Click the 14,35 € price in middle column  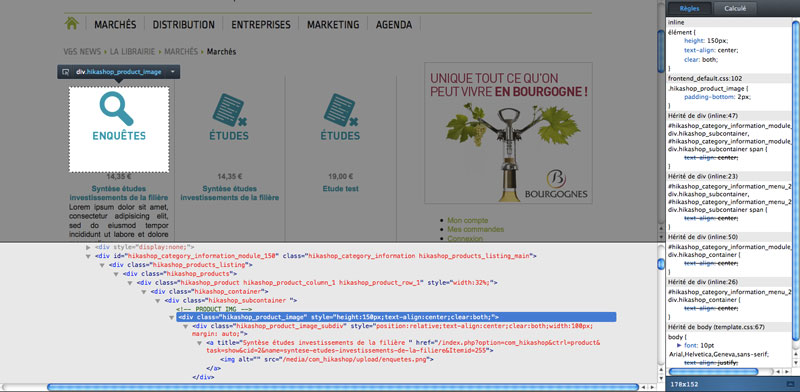tap(230, 177)
